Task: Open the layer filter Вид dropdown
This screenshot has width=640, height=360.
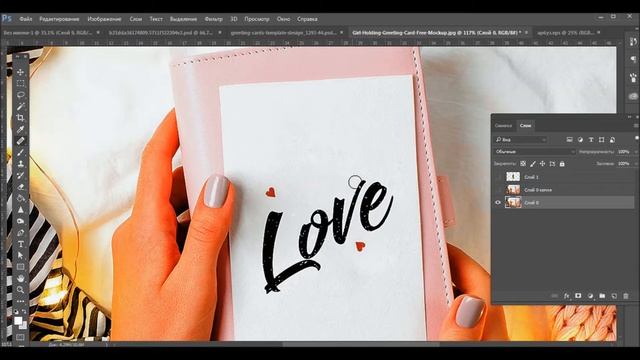Action: tap(520, 140)
